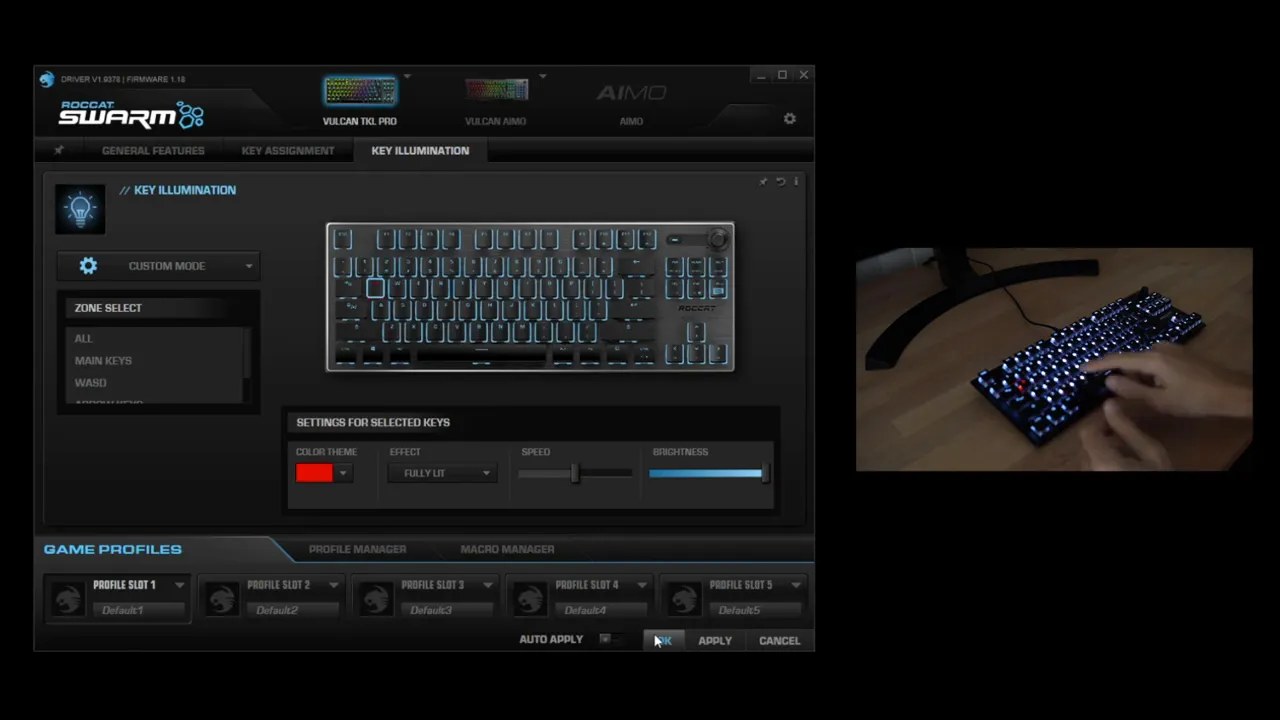Click the Default5 profile name field

(755, 610)
